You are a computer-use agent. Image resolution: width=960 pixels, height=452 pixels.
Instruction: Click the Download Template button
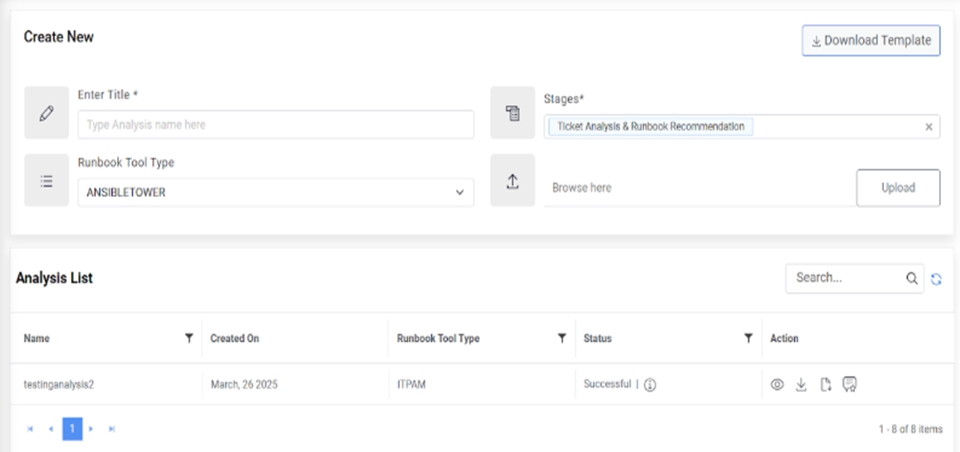click(x=871, y=41)
